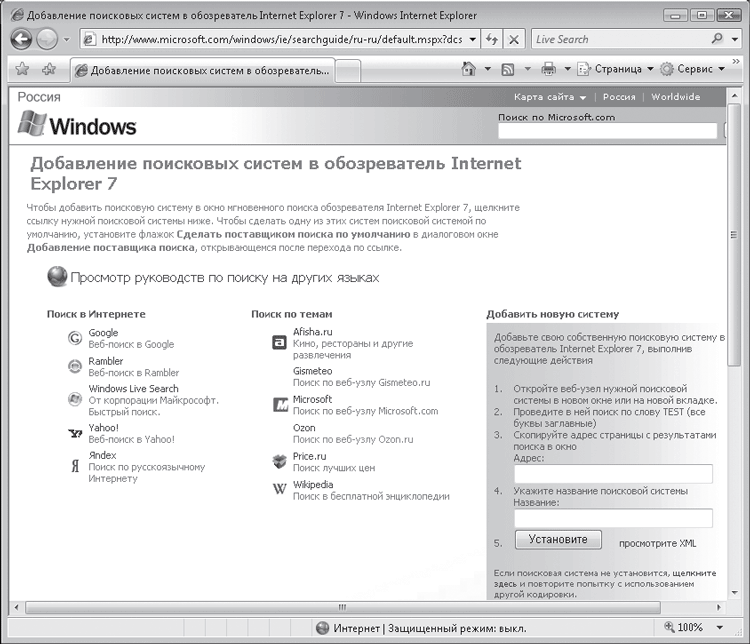Click the Google search provider link
This screenshot has height=644, width=750.
(x=103, y=333)
